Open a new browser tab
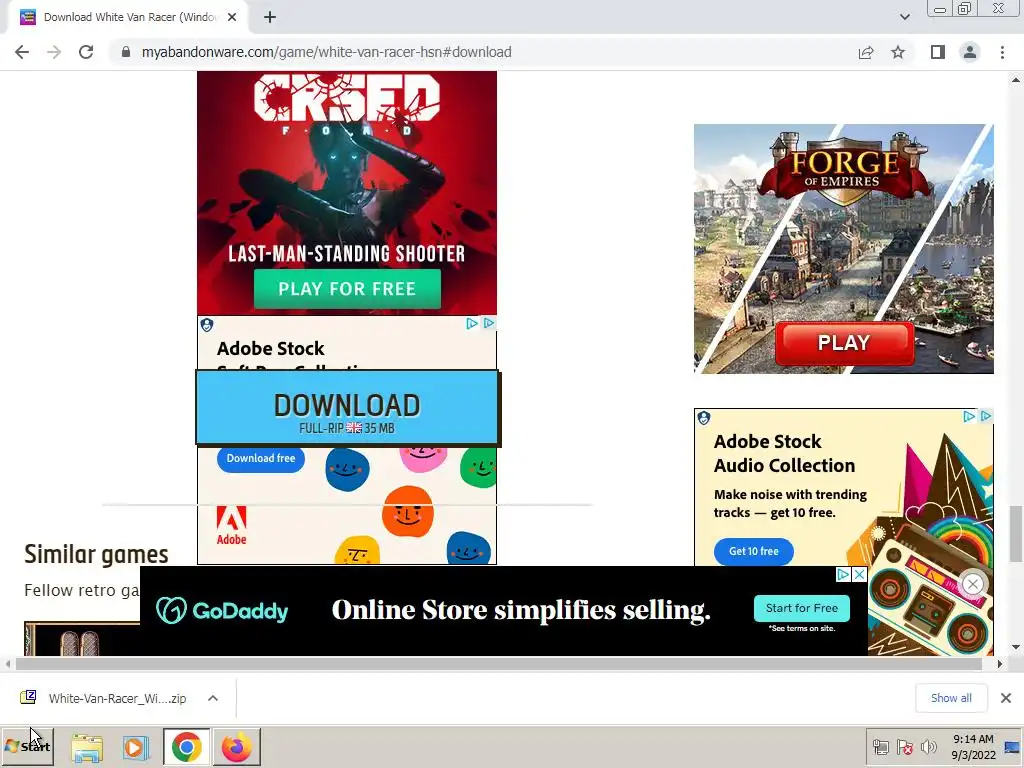Screen dimensions: 1024x768 pyautogui.click(x=270, y=18)
